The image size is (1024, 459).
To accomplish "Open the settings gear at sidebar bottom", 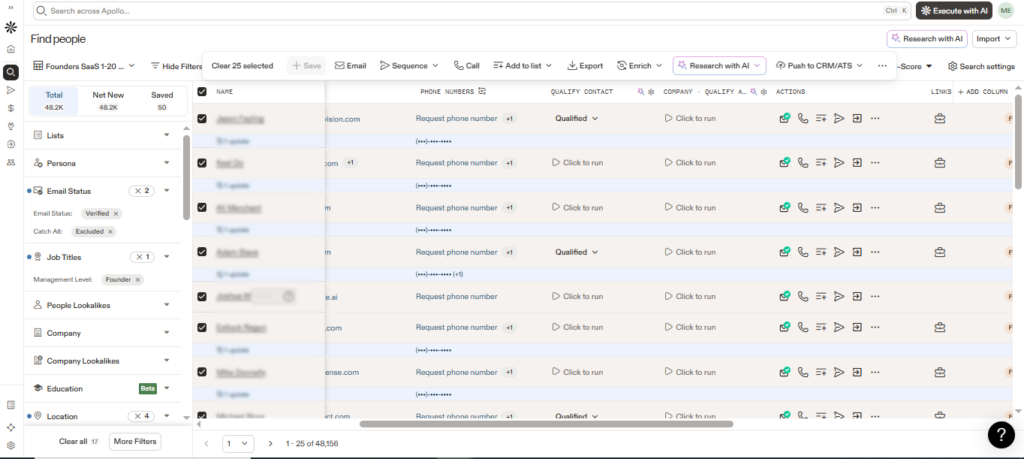I will [x=10, y=445].
